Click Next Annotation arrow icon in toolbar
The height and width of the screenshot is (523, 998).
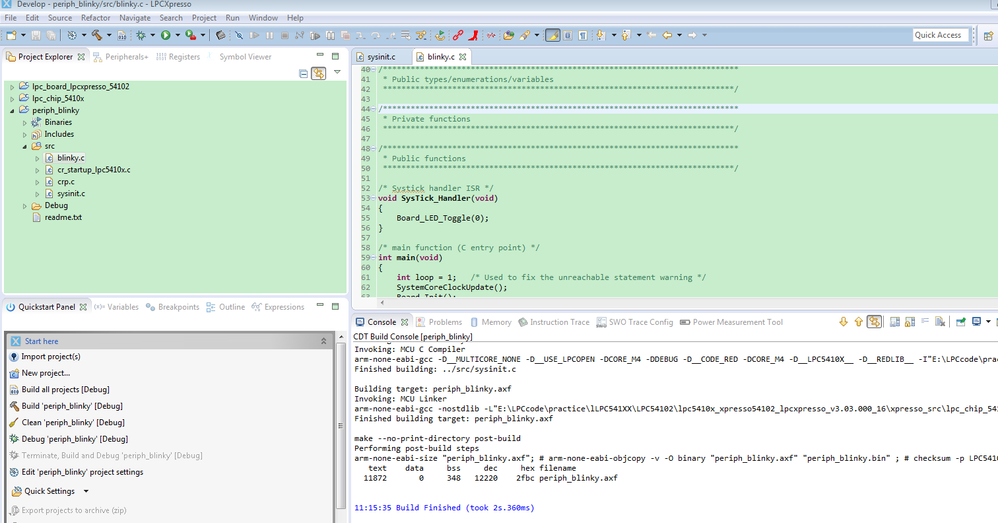[600, 35]
